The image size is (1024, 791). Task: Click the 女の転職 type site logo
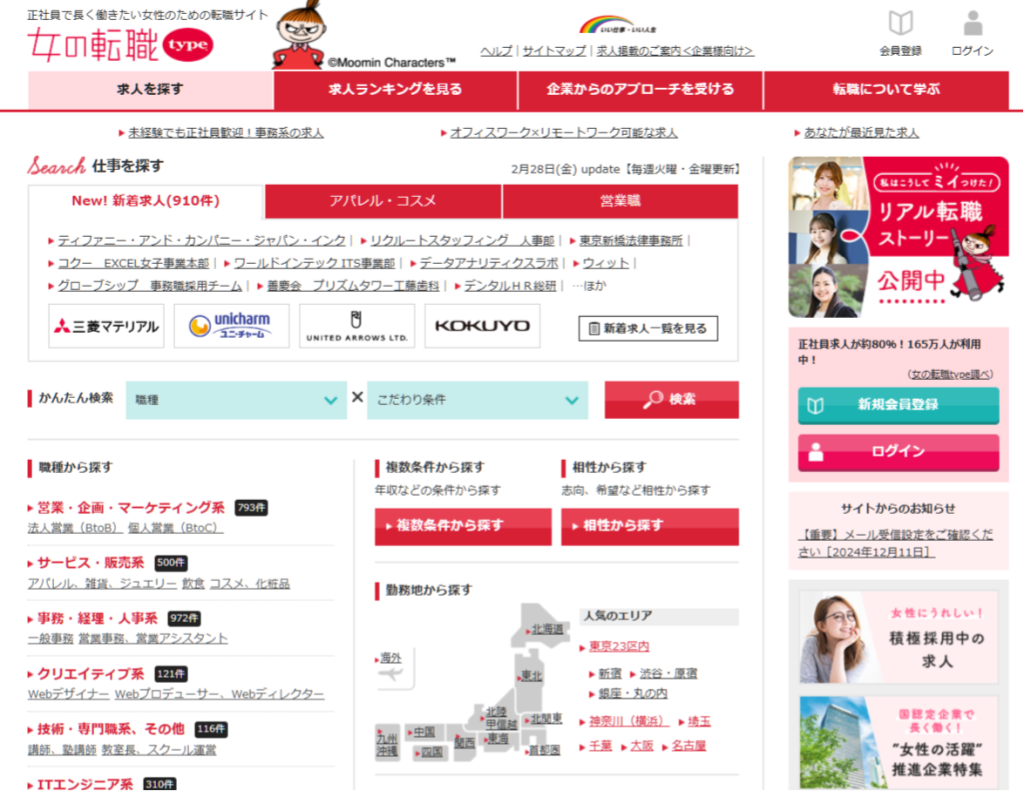point(120,45)
